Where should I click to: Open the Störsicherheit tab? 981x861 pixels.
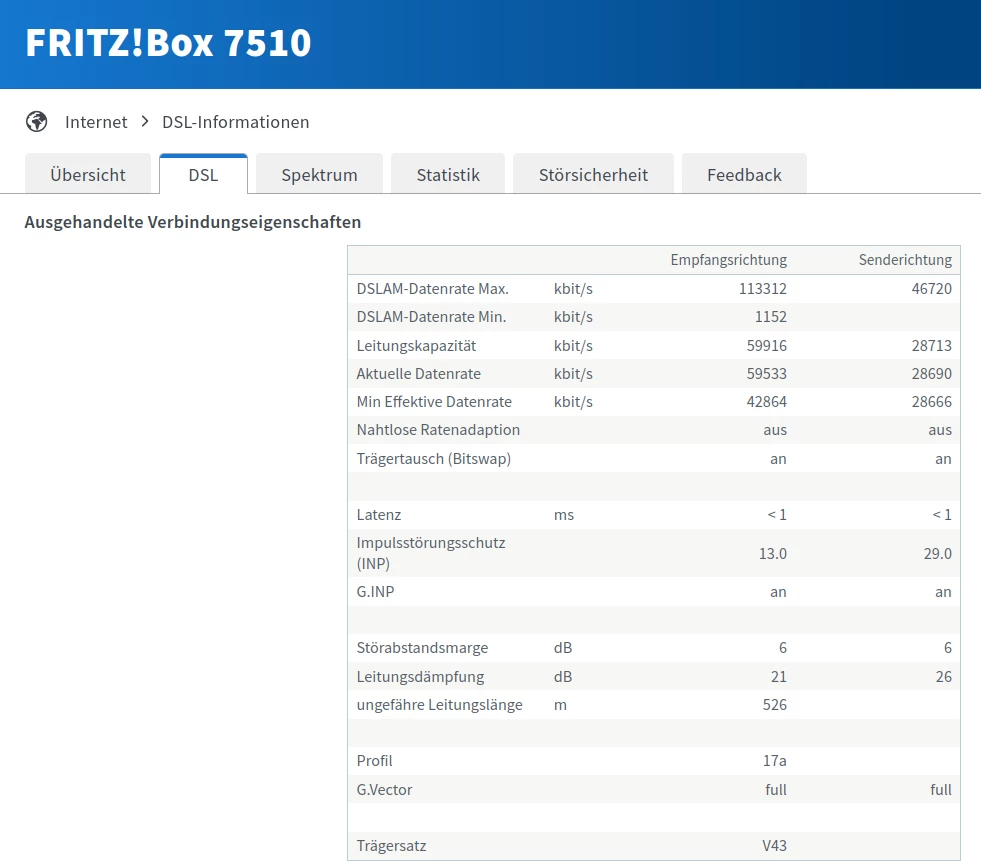(593, 175)
